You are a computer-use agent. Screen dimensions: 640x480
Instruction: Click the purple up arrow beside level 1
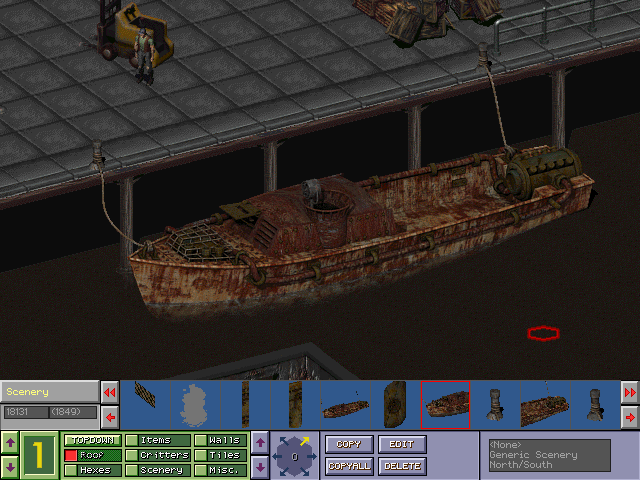[10, 442]
